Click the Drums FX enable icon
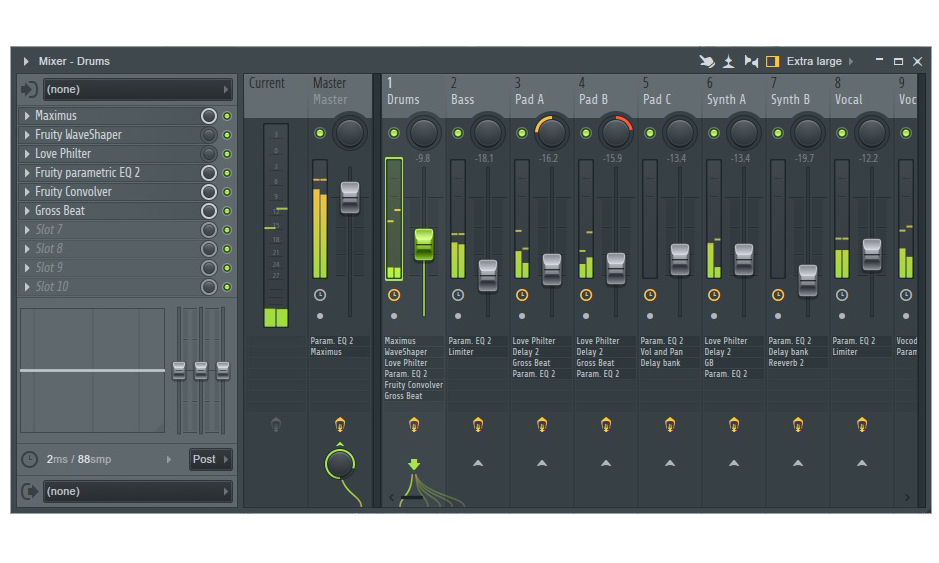Viewport: 939px width, 563px height. pos(414,425)
